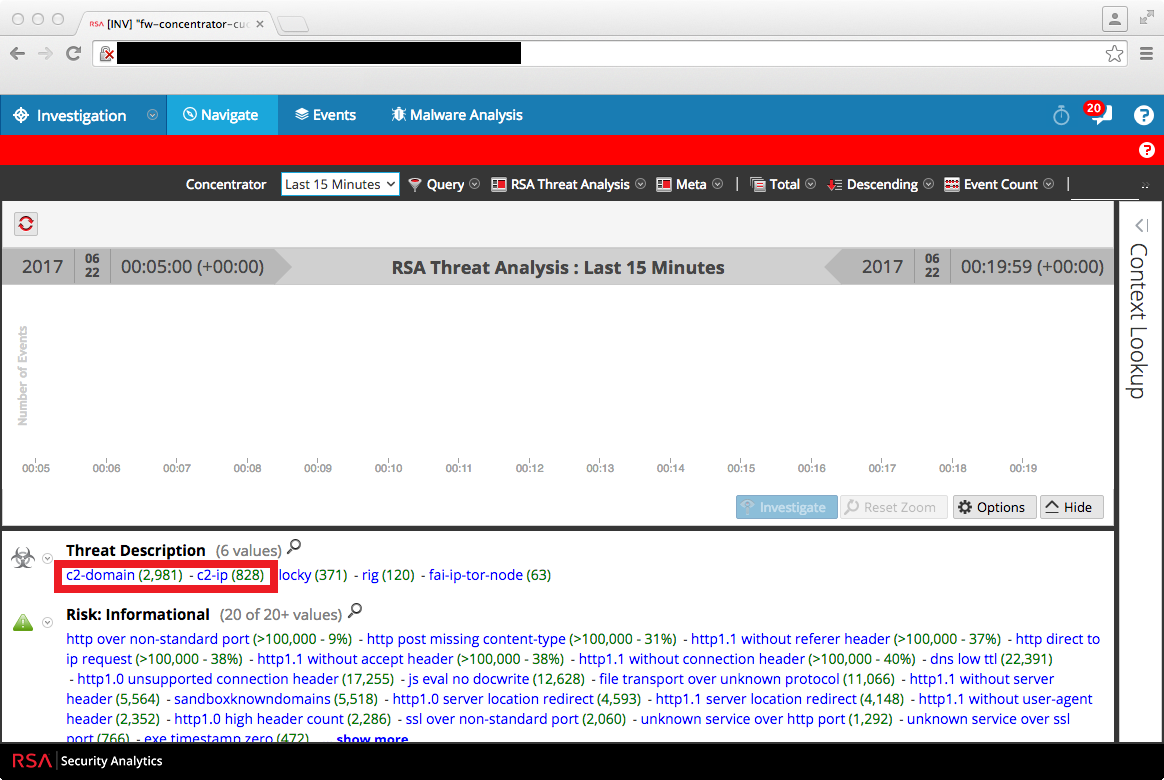The height and width of the screenshot is (780, 1164).
Task: Reload the page in browser
Action: tap(73, 54)
